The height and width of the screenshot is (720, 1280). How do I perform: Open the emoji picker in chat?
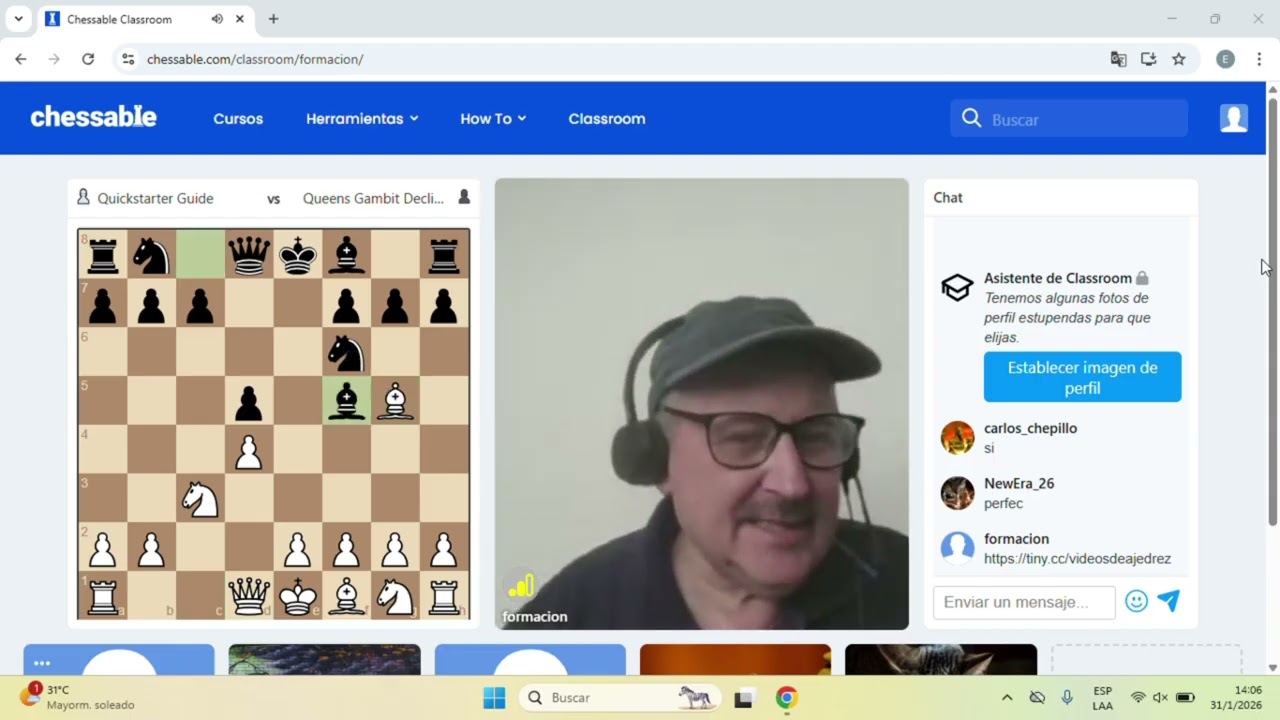1136,601
